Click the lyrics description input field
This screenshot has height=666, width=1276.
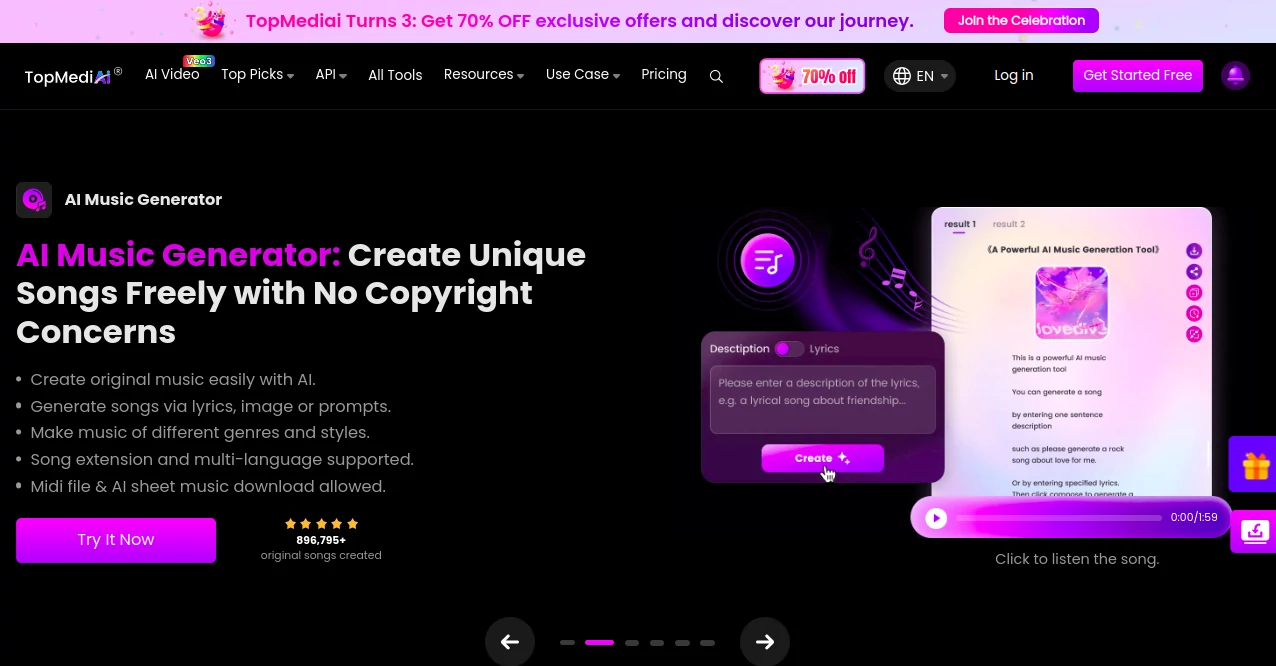click(820, 400)
